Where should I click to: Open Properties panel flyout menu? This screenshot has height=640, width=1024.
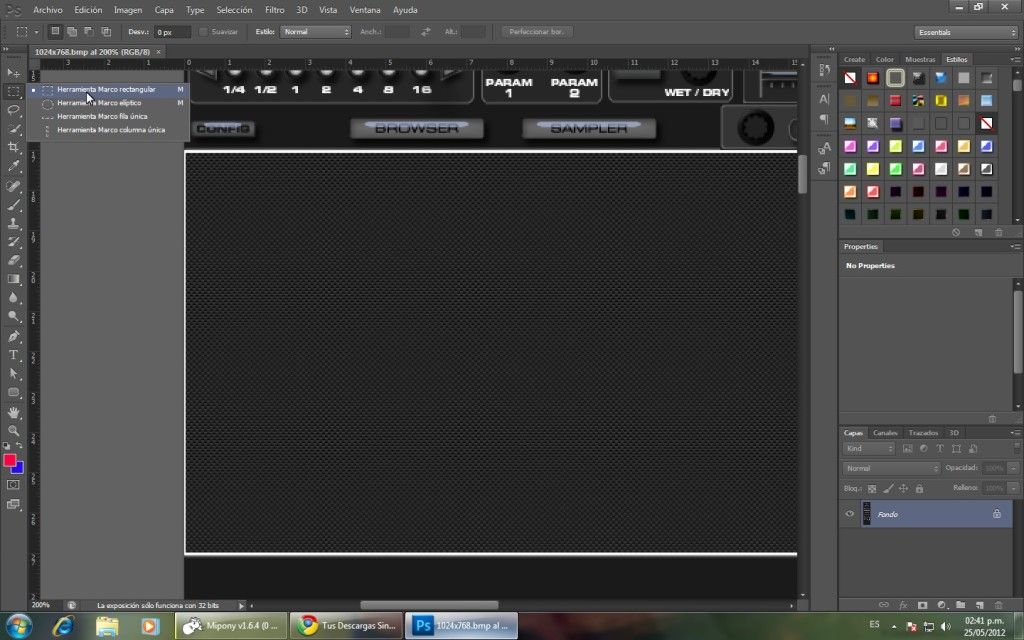(x=1016, y=246)
